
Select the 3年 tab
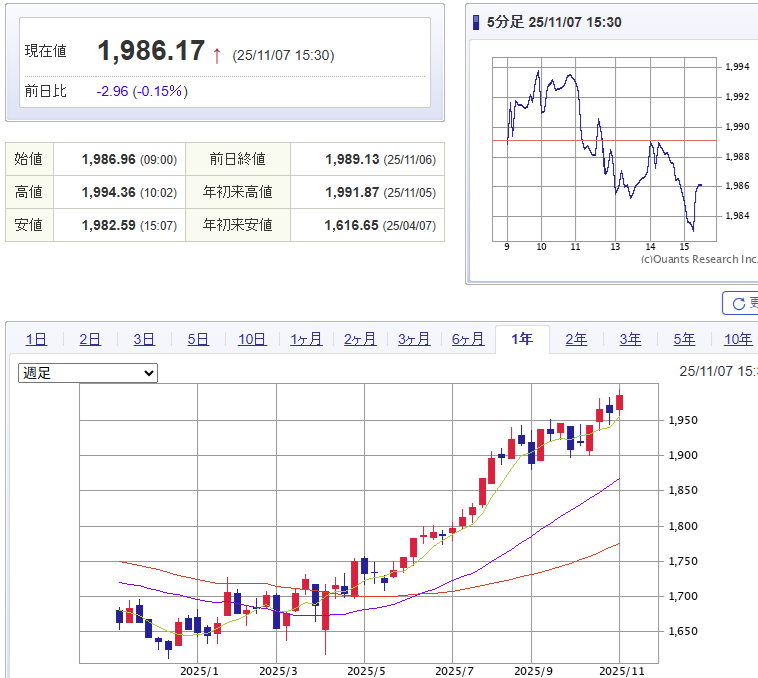630,339
